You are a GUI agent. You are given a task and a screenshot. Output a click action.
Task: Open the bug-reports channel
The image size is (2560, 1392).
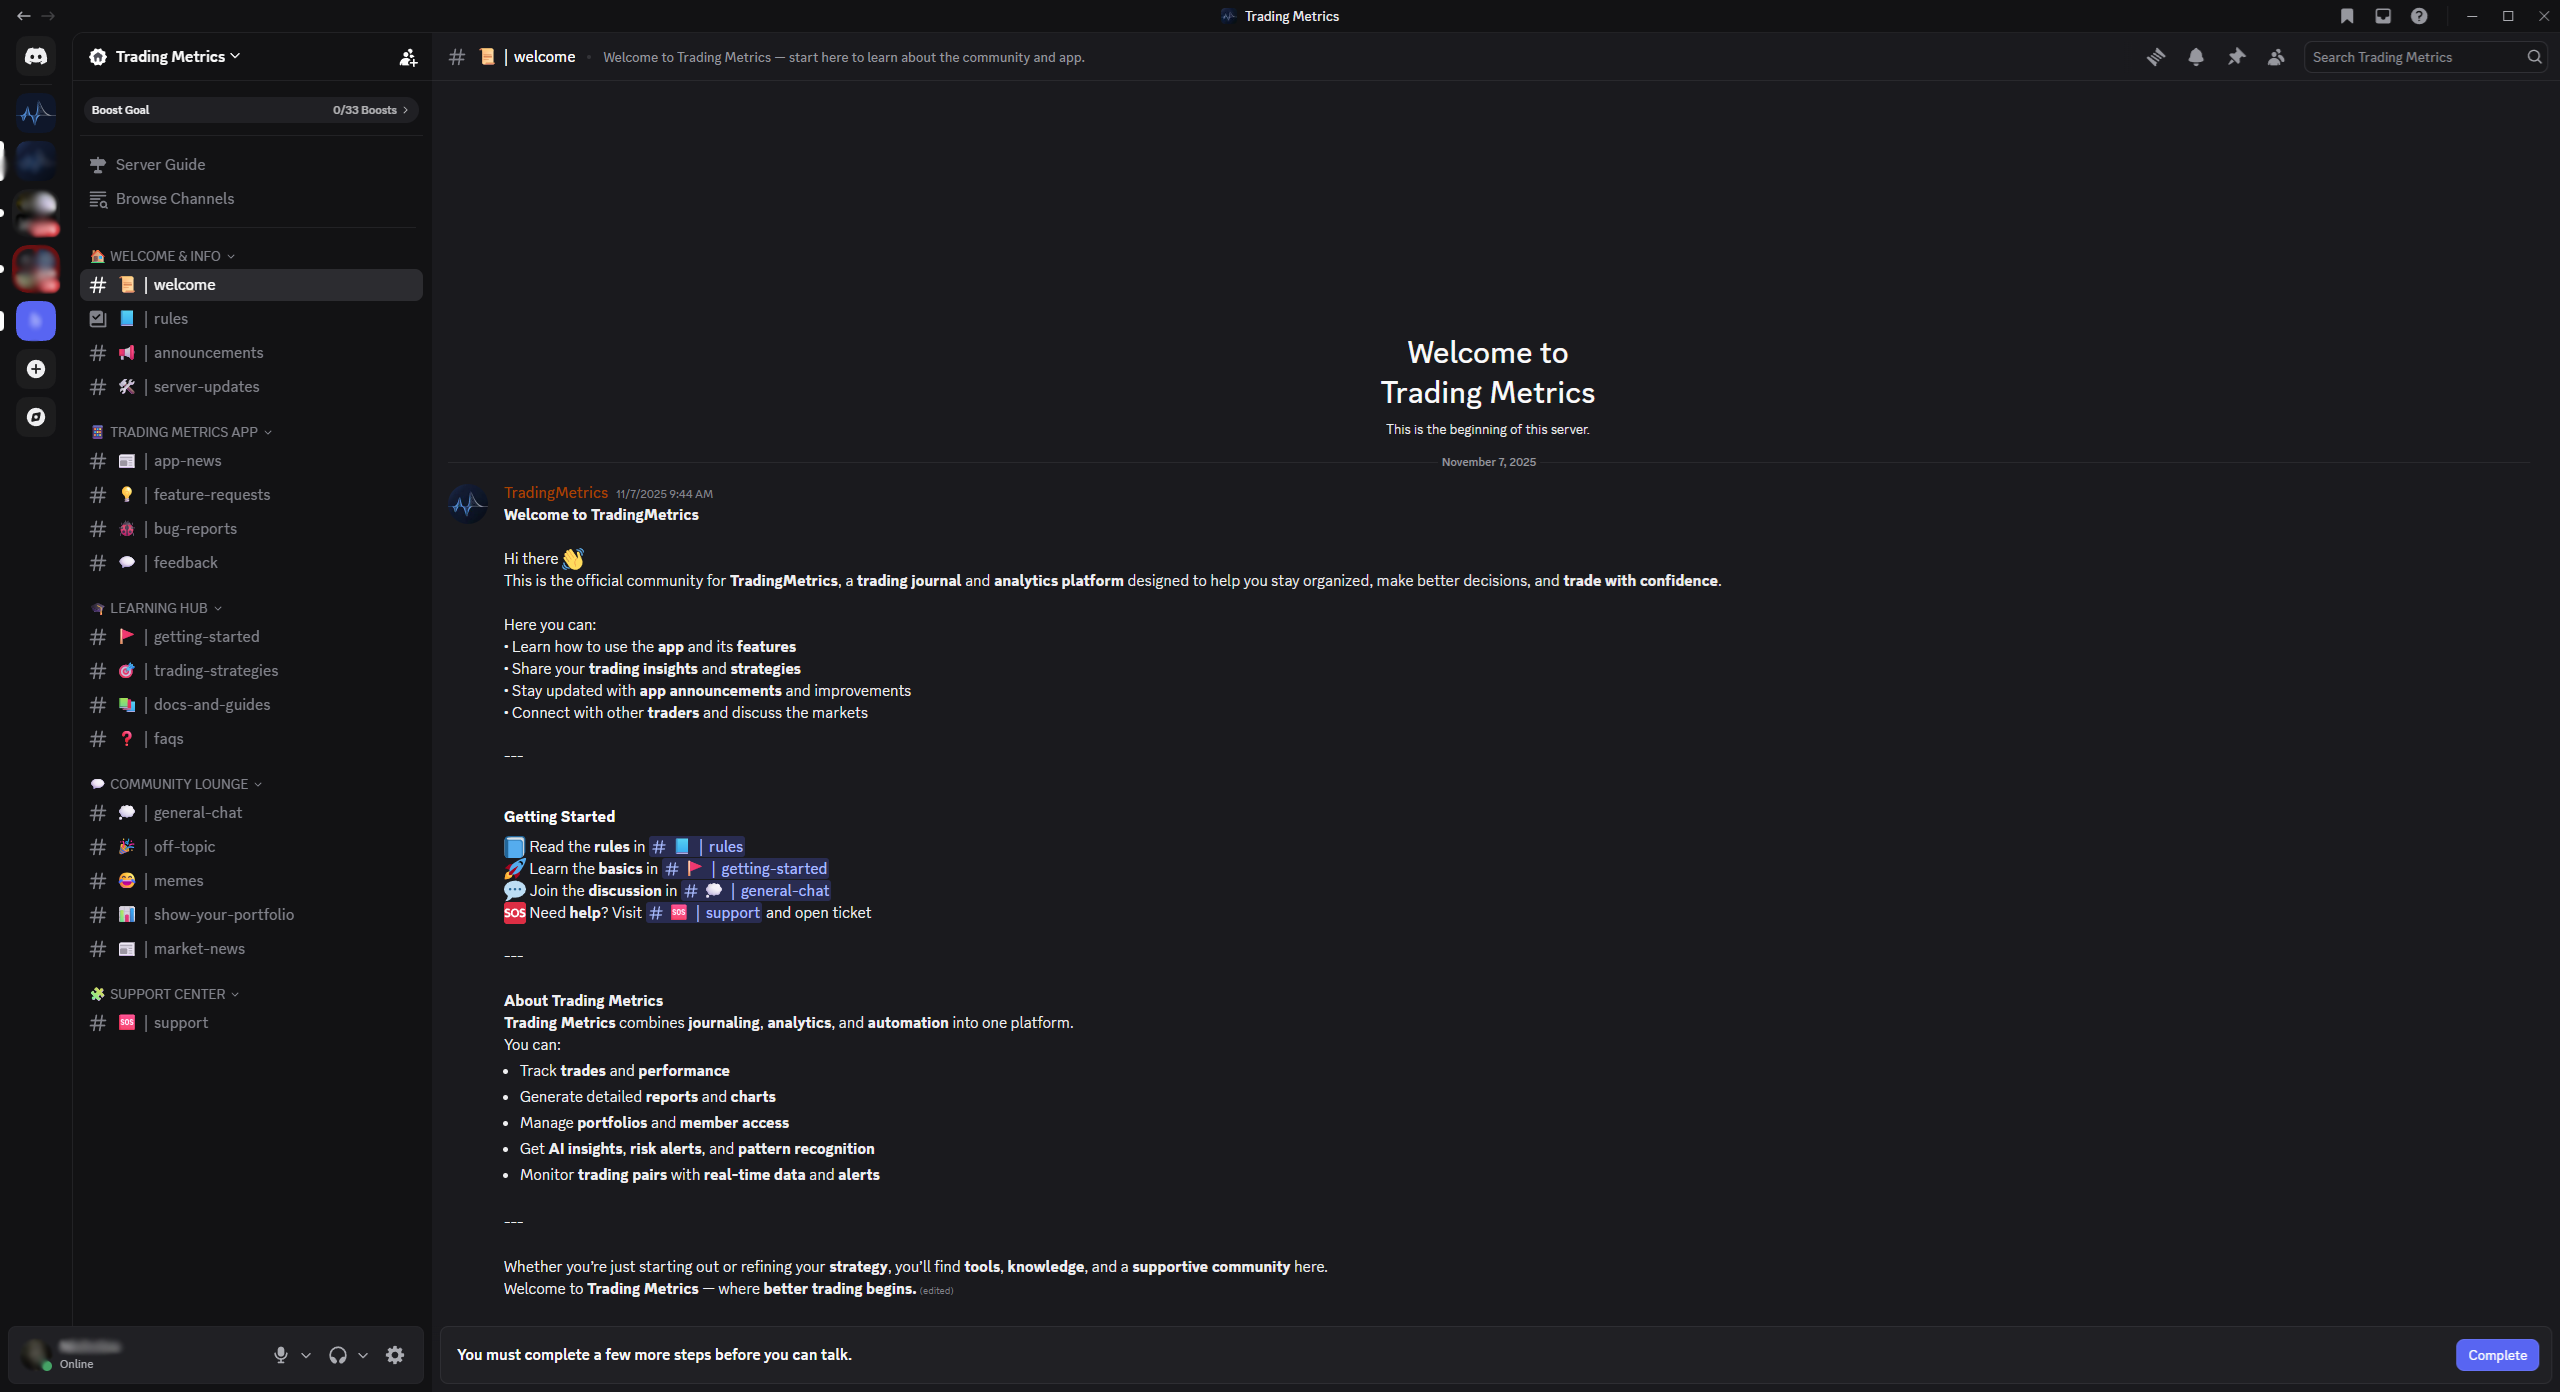pyautogui.click(x=251, y=529)
